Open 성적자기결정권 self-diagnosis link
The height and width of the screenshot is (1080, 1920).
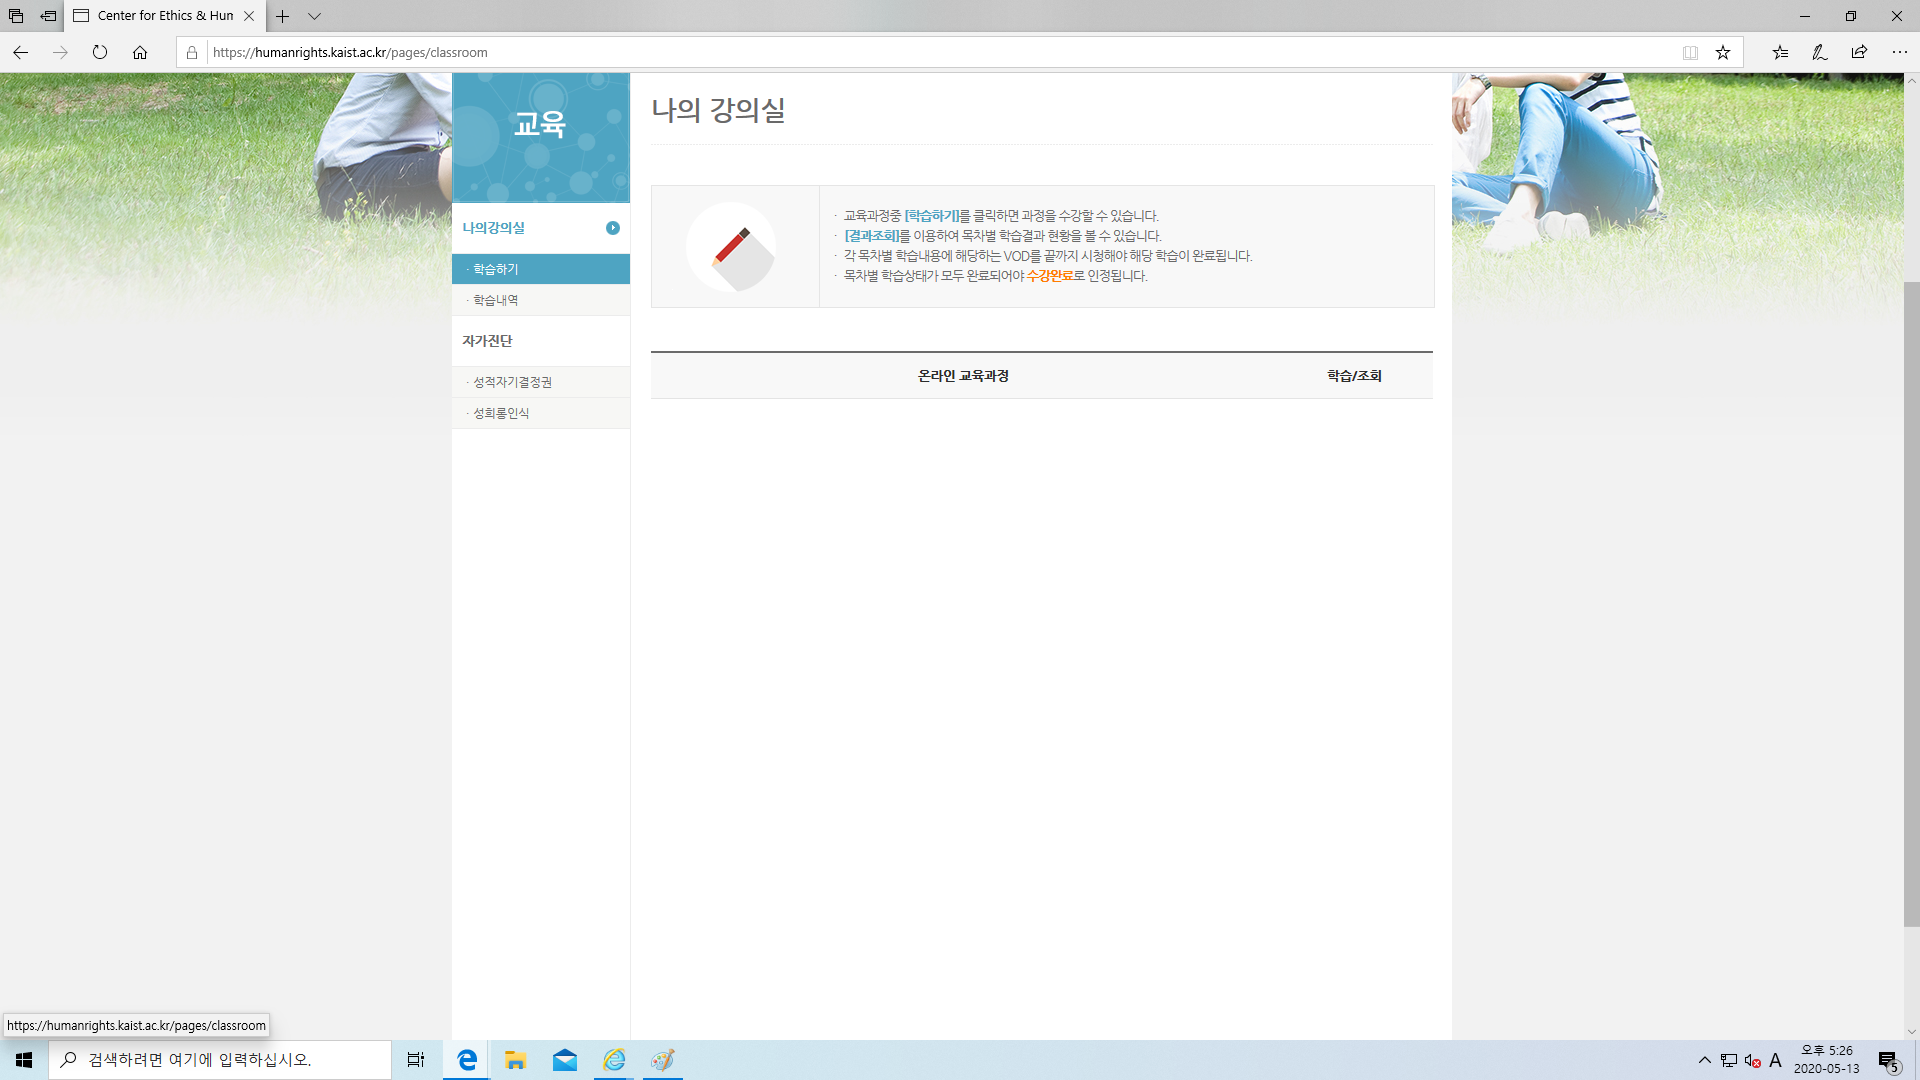pyautogui.click(x=541, y=382)
